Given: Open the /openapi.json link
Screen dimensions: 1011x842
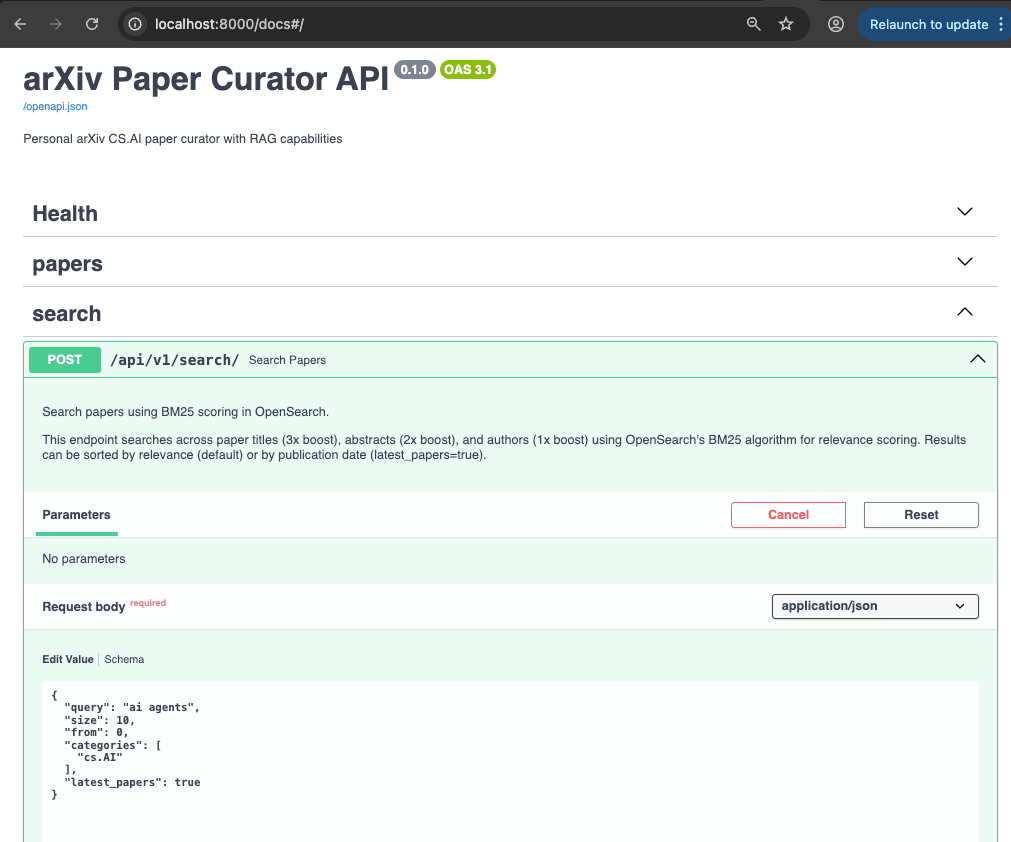Looking at the screenshot, I should click(55, 106).
